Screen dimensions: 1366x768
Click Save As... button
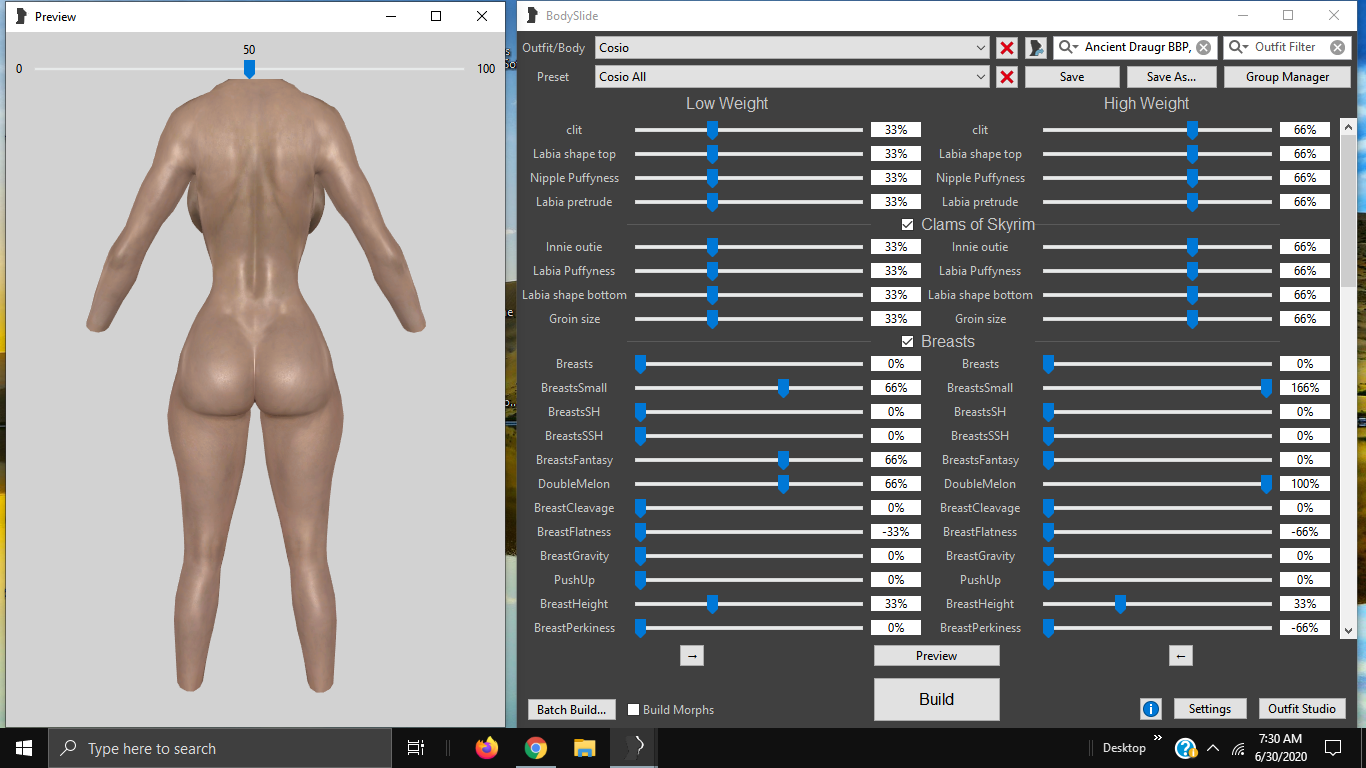tap(1174, 77)
